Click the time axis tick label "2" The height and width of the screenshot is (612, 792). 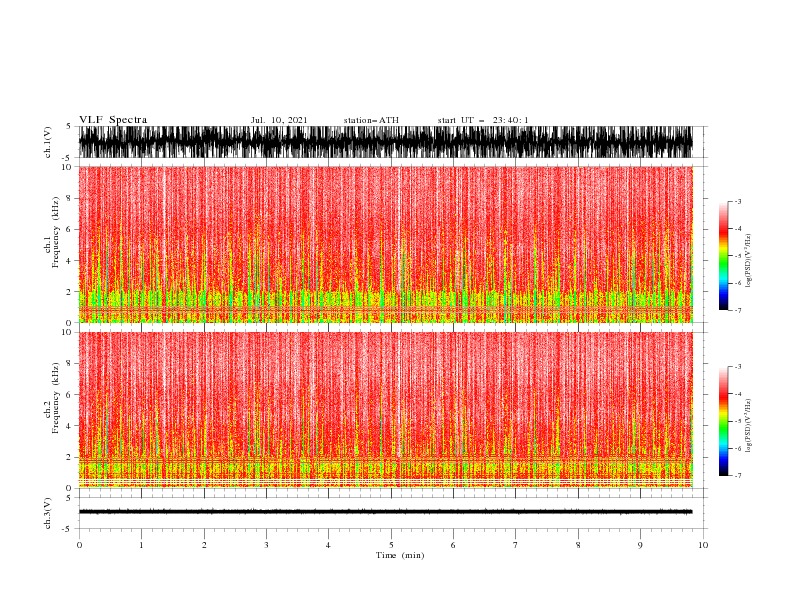[204, 545]
